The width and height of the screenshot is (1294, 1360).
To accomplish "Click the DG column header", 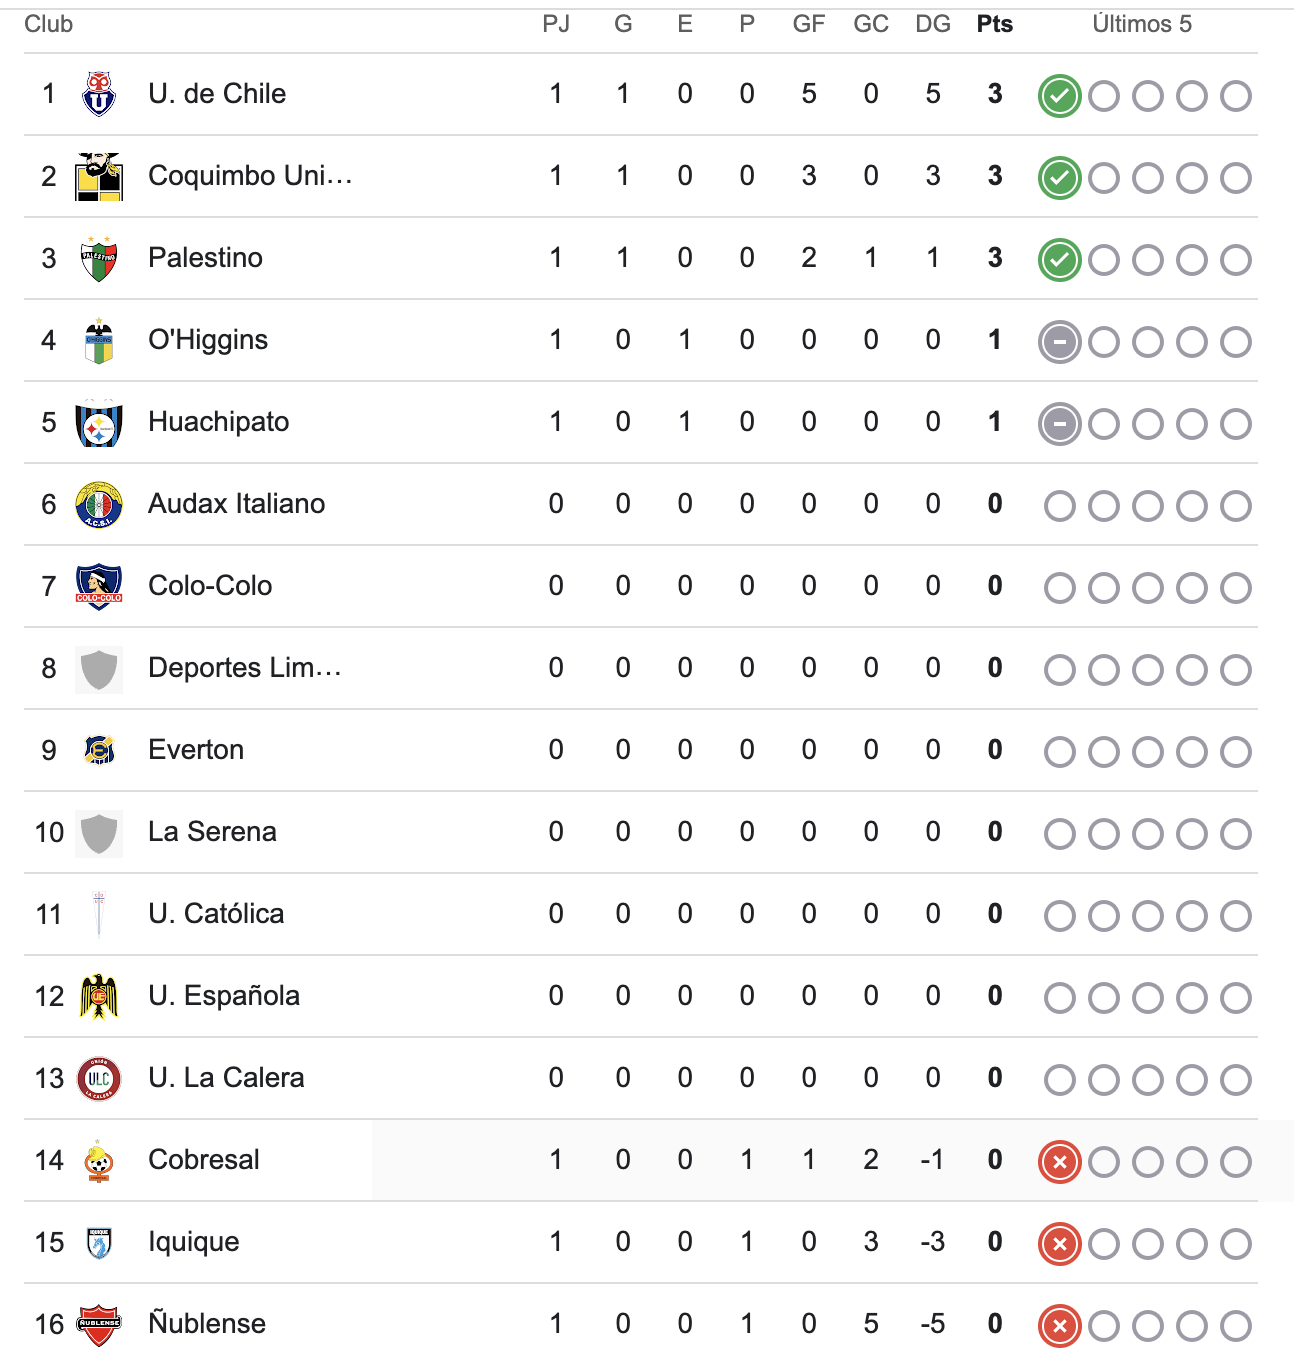I will [932, 24].
